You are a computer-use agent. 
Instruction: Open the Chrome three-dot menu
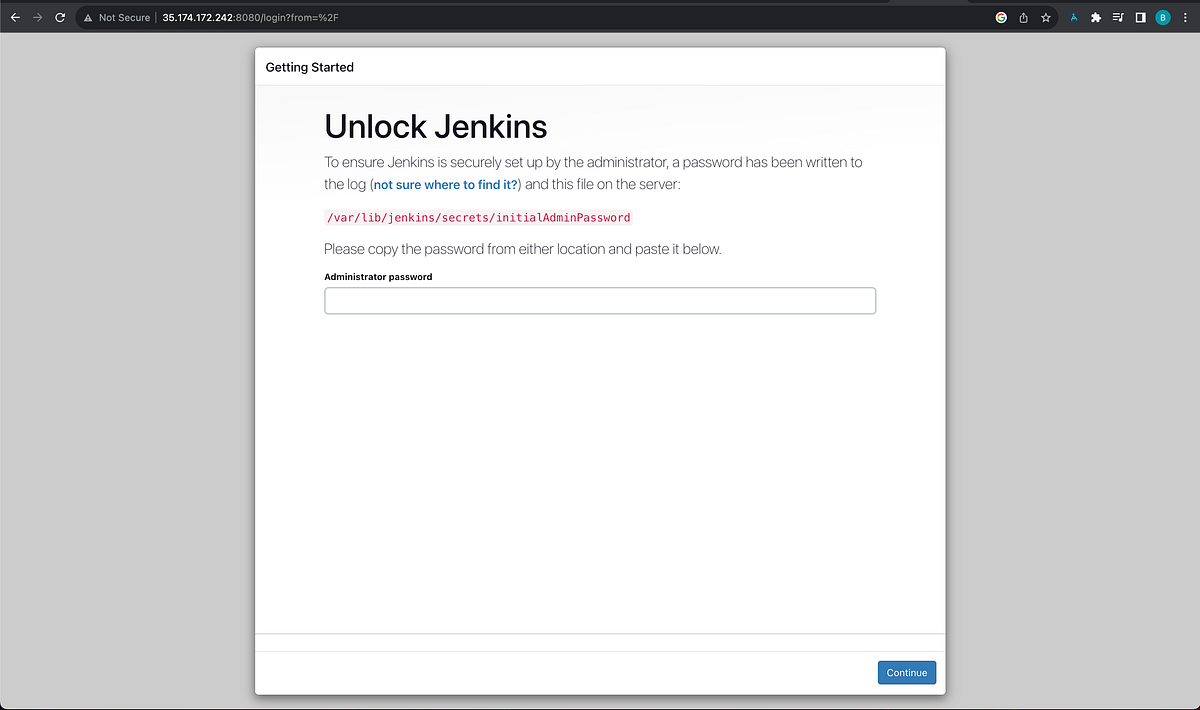1184,17
